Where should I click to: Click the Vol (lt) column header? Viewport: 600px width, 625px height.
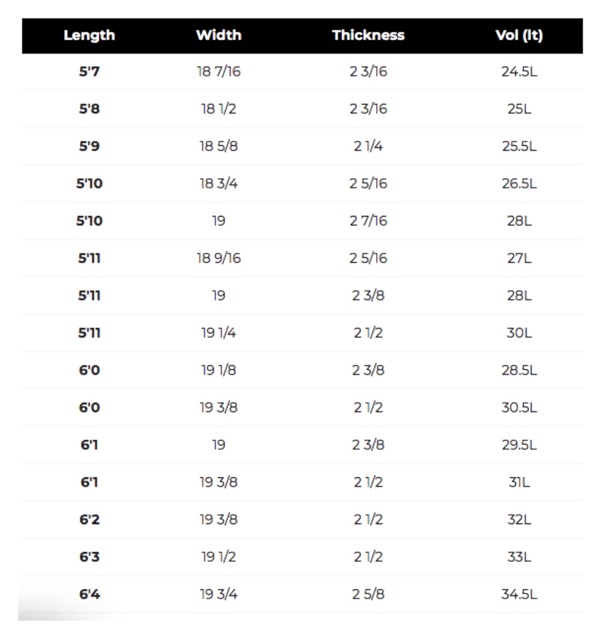519,35
